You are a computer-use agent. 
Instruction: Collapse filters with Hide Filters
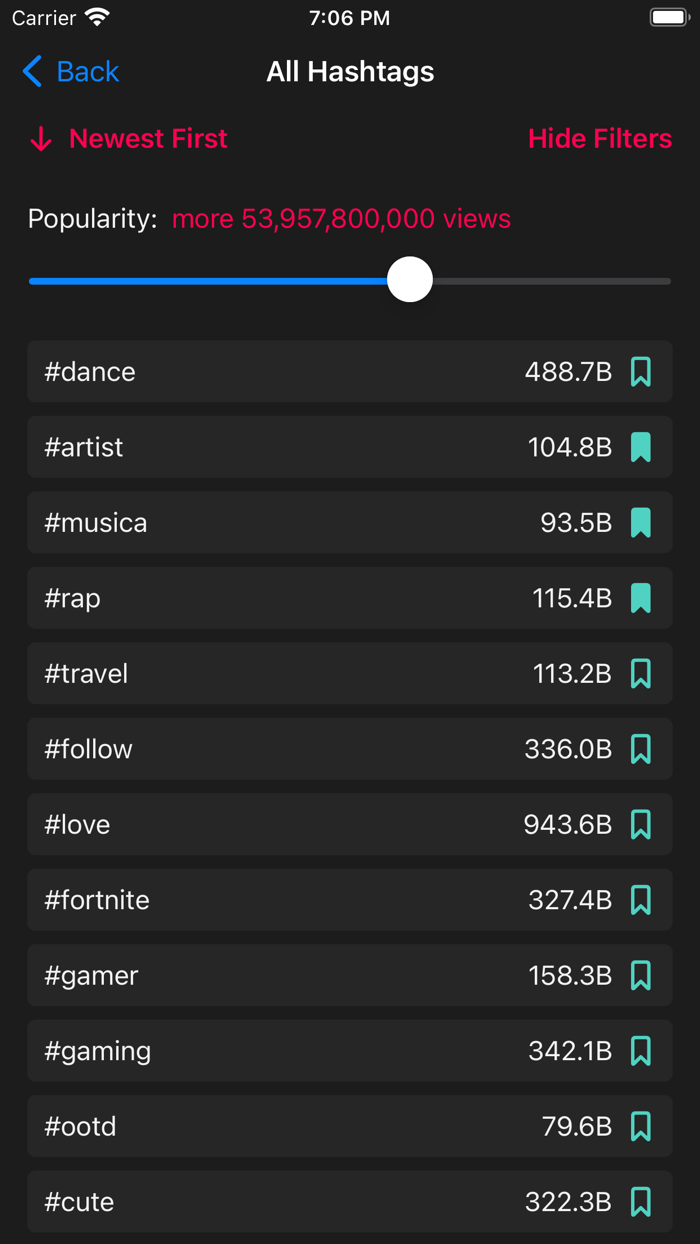tap(600, 139)
